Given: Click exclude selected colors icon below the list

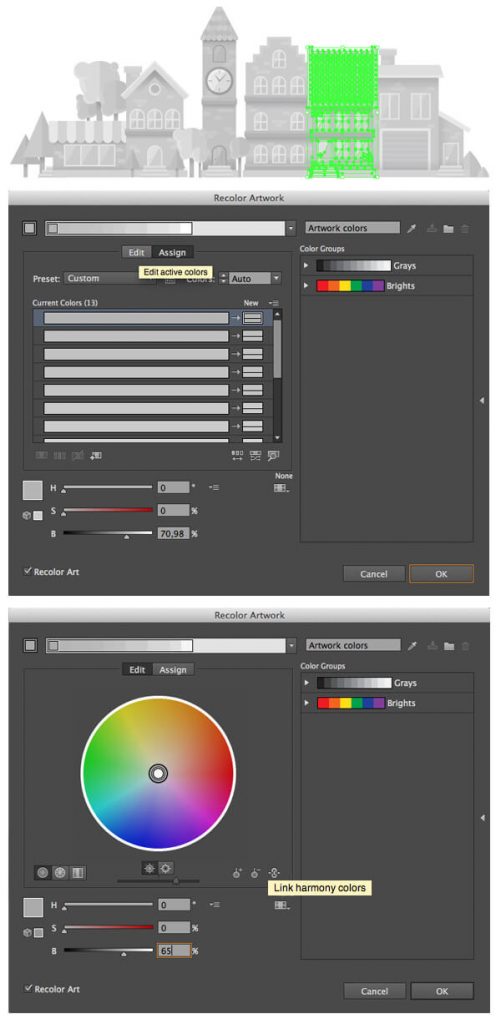Looking at the screenshot, I should pyautogui.click(x=78, y=456).
